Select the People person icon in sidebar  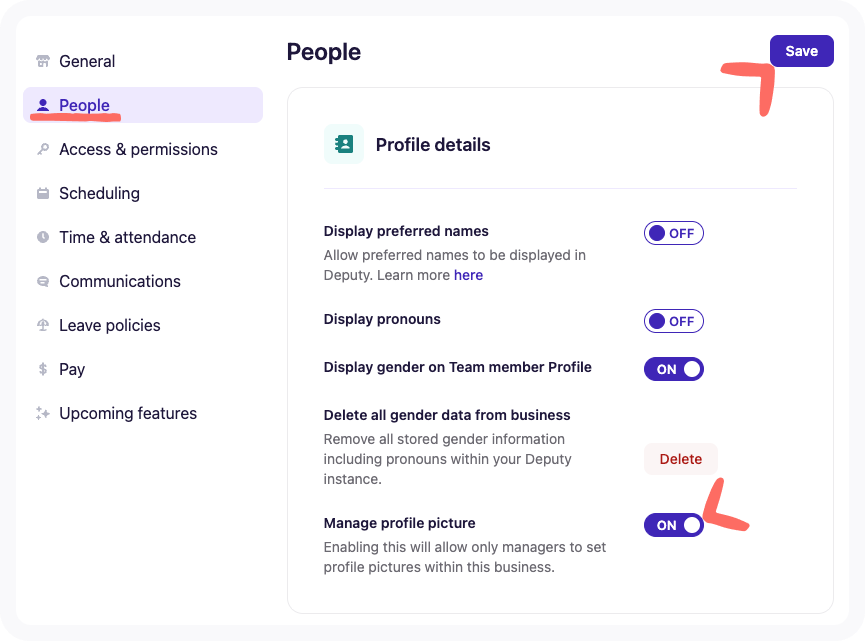pyautogui.click(x=41, y=104)
